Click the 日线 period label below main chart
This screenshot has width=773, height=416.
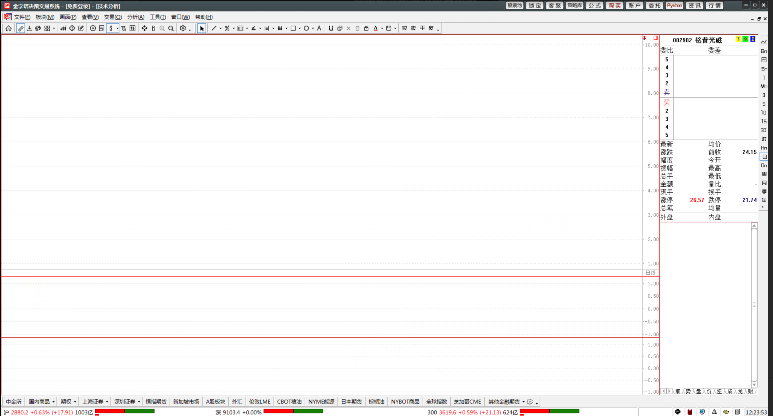(650, 273)
